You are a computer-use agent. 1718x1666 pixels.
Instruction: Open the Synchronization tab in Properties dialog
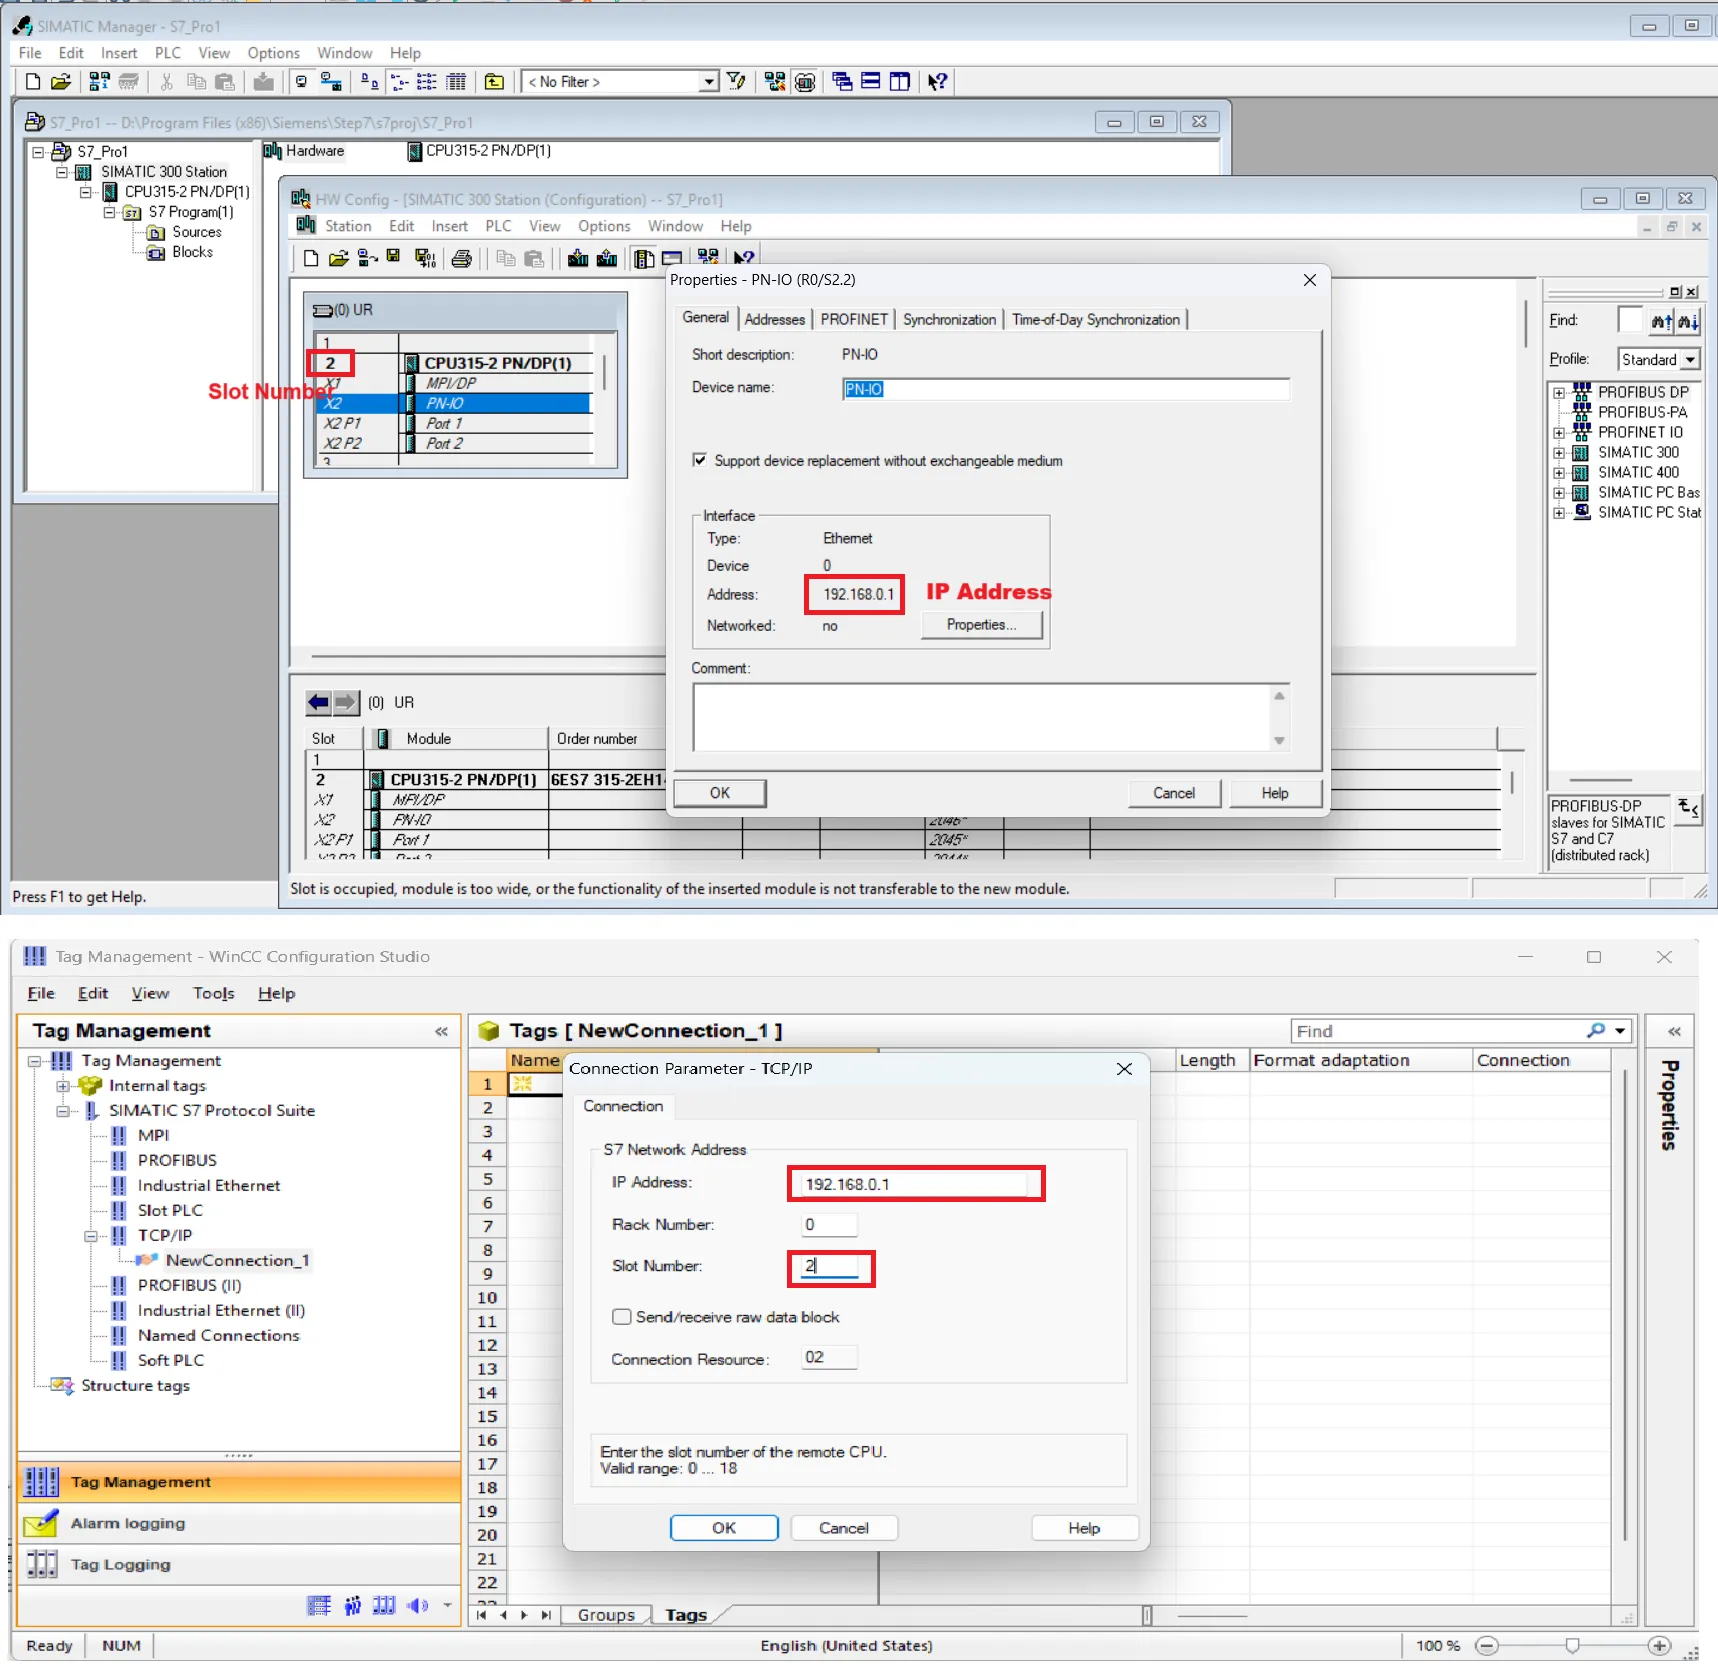(x=949, y=320)
